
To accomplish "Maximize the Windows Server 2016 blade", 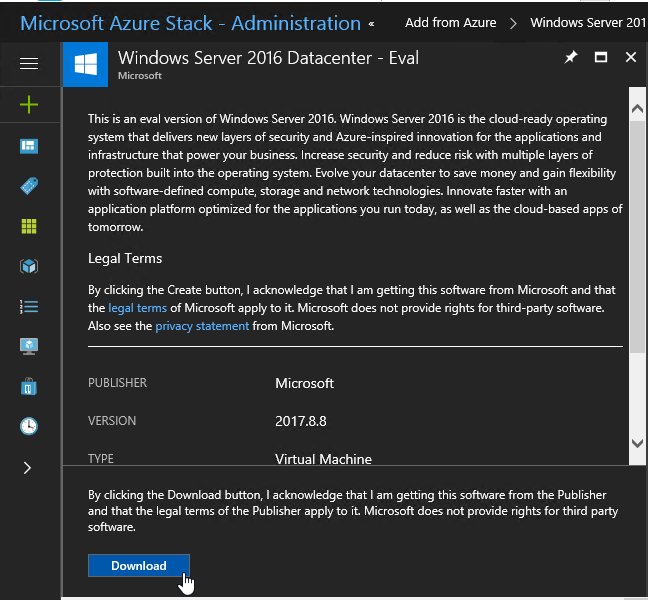I will (601, 57).
